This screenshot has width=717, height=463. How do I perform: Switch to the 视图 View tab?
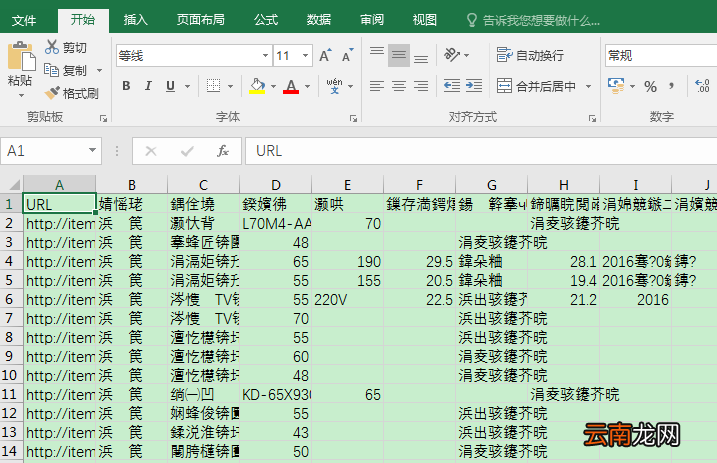tap(424, 20)
